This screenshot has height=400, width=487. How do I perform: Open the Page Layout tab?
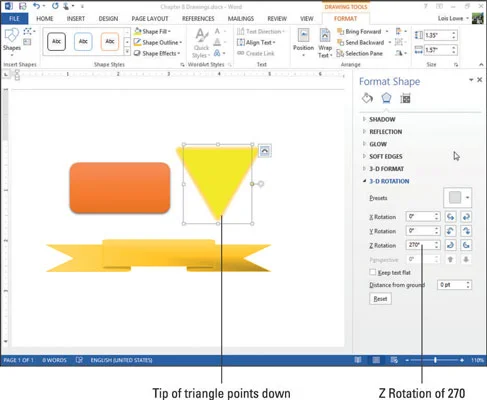coord(150,19)
